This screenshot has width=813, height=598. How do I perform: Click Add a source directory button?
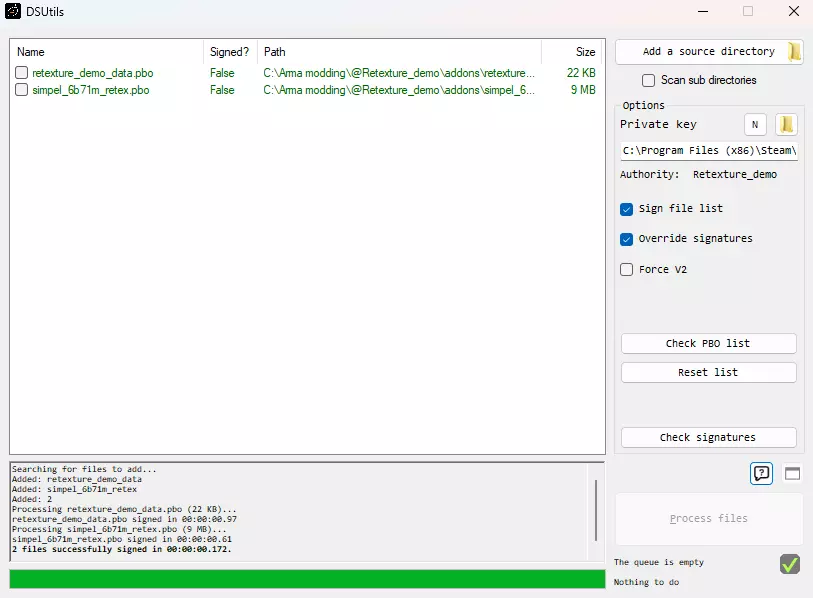709,52
